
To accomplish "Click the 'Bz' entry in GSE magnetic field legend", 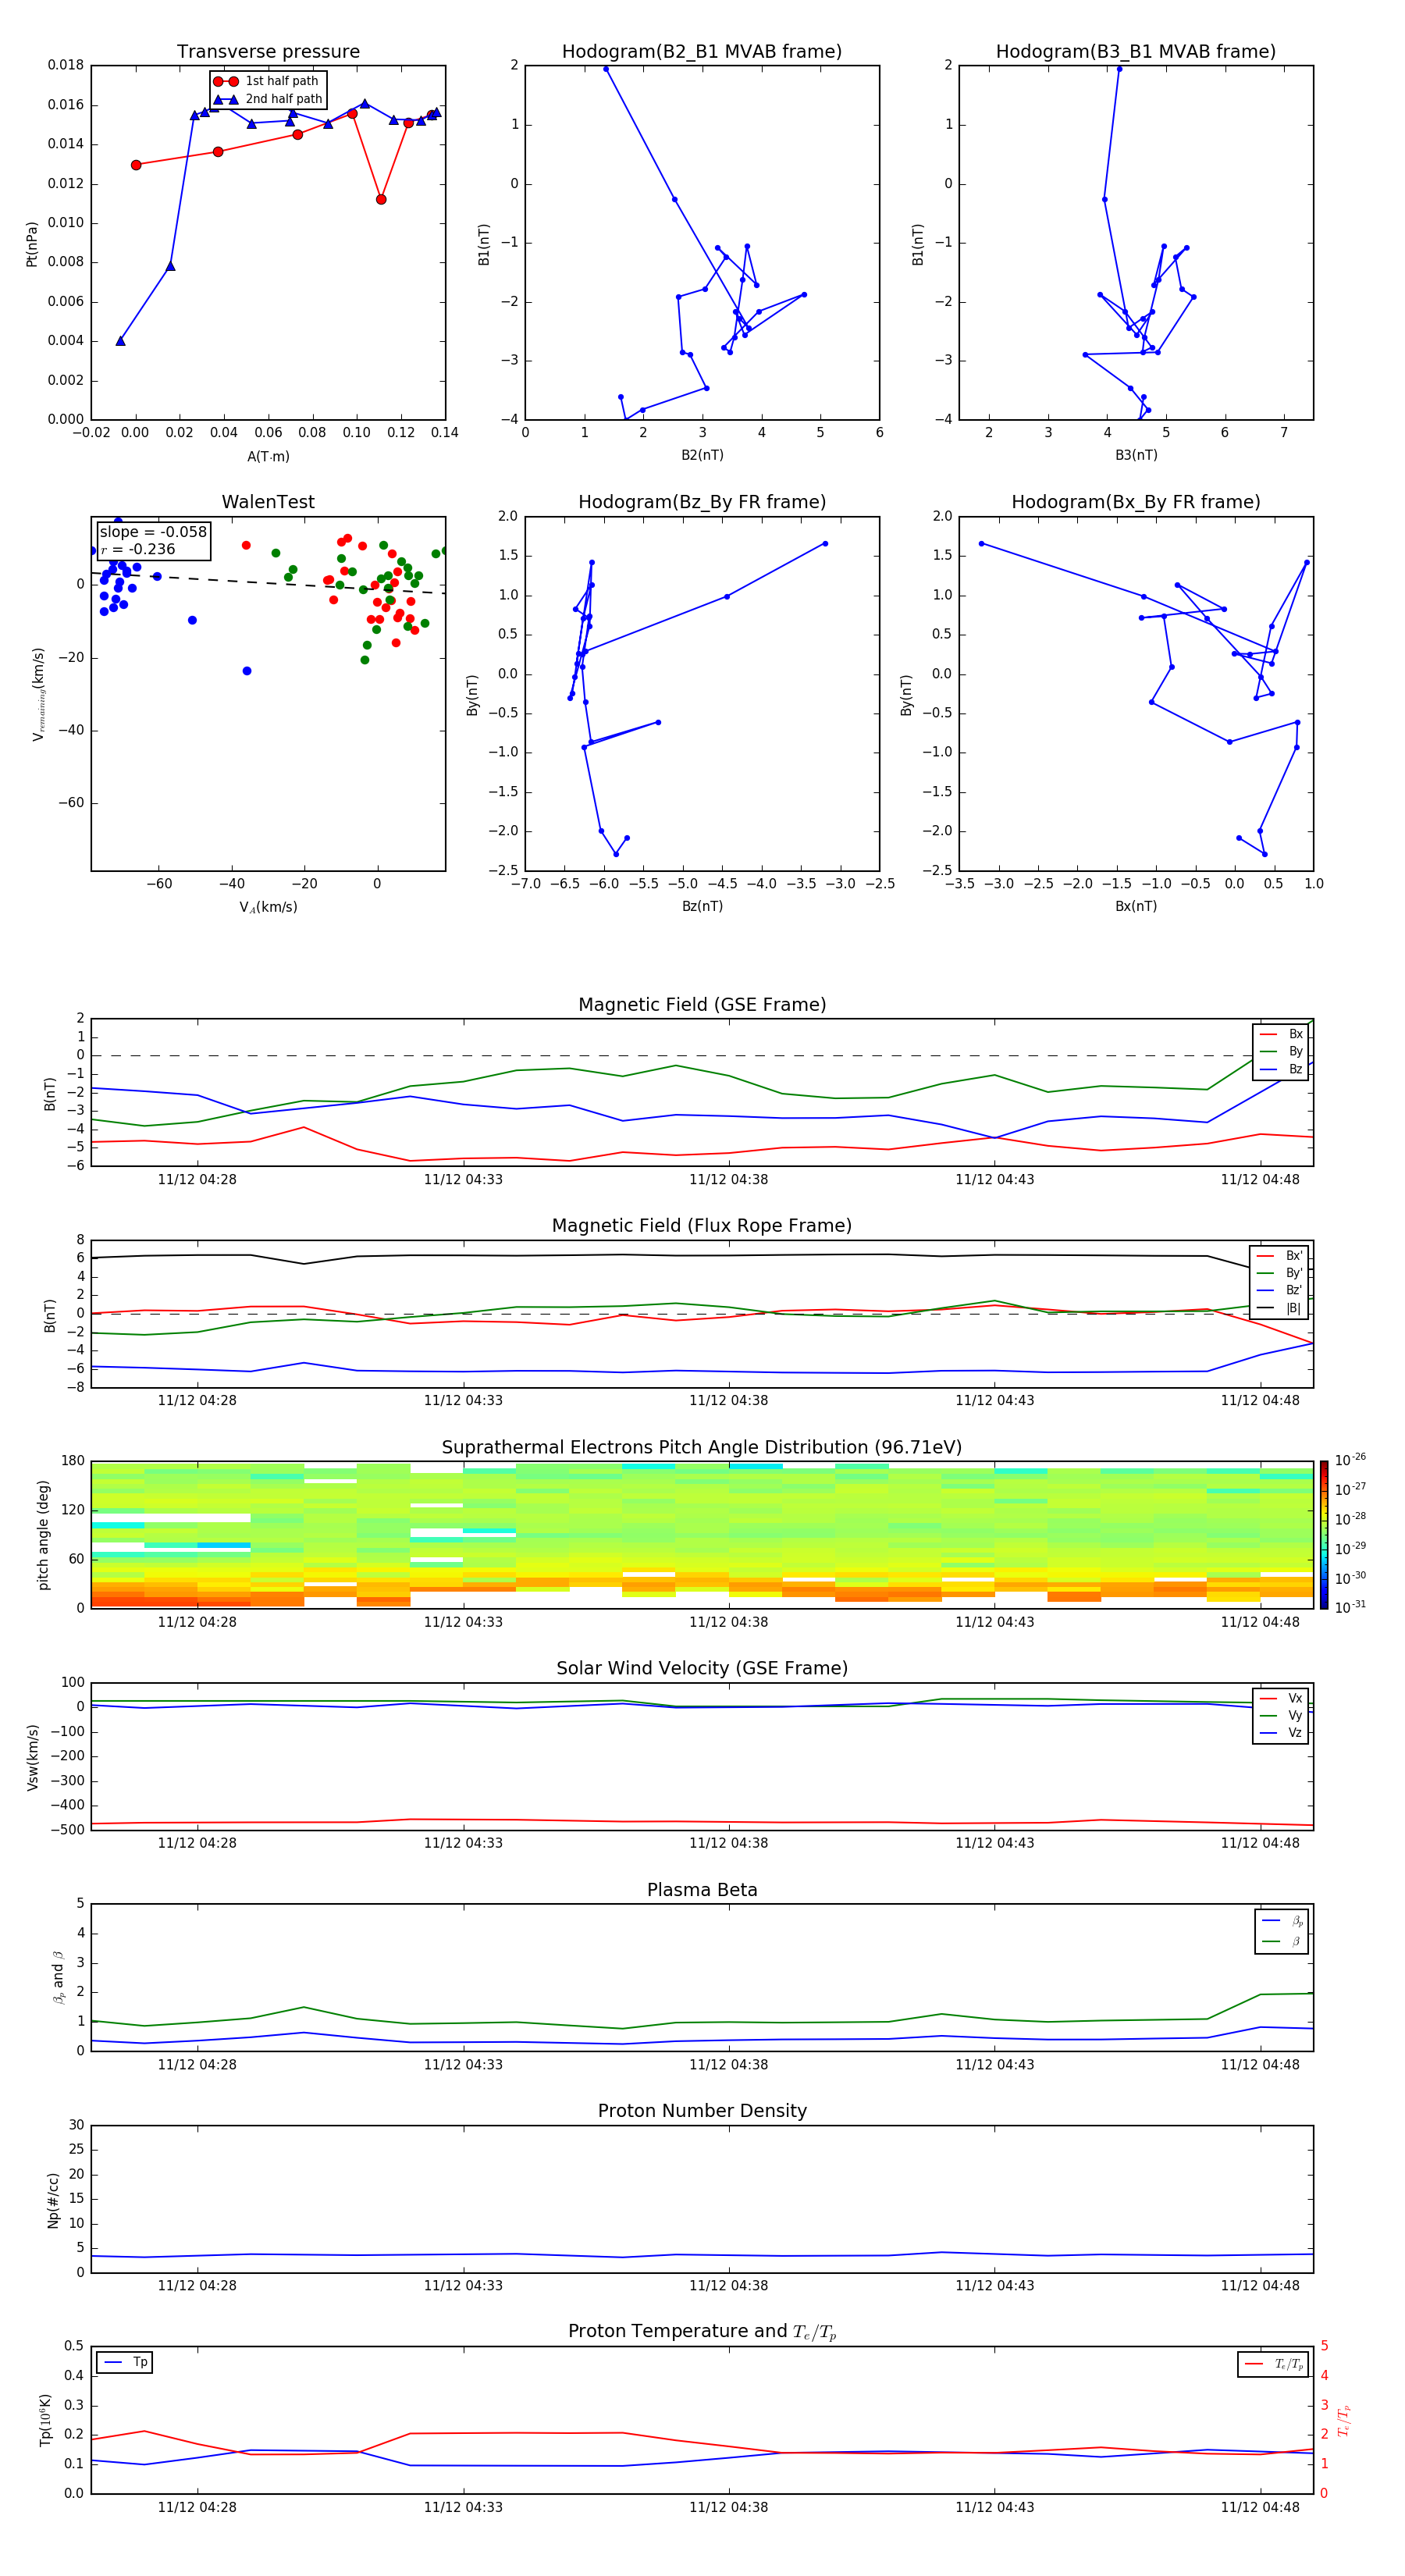I will click(x=1282, y=1070).
